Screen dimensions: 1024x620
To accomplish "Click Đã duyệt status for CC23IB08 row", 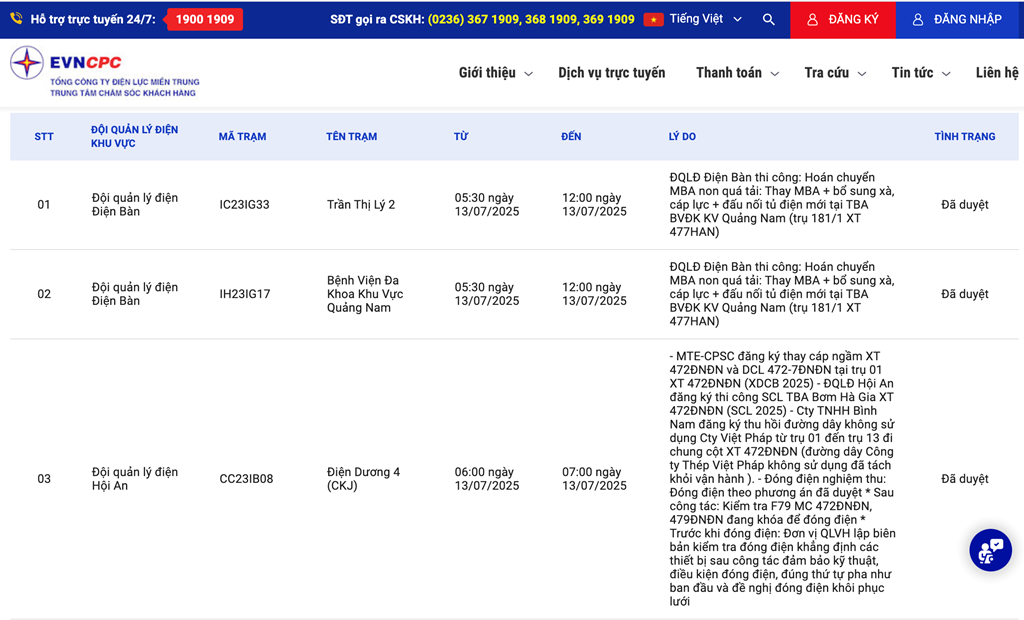I will coord(965,479).
